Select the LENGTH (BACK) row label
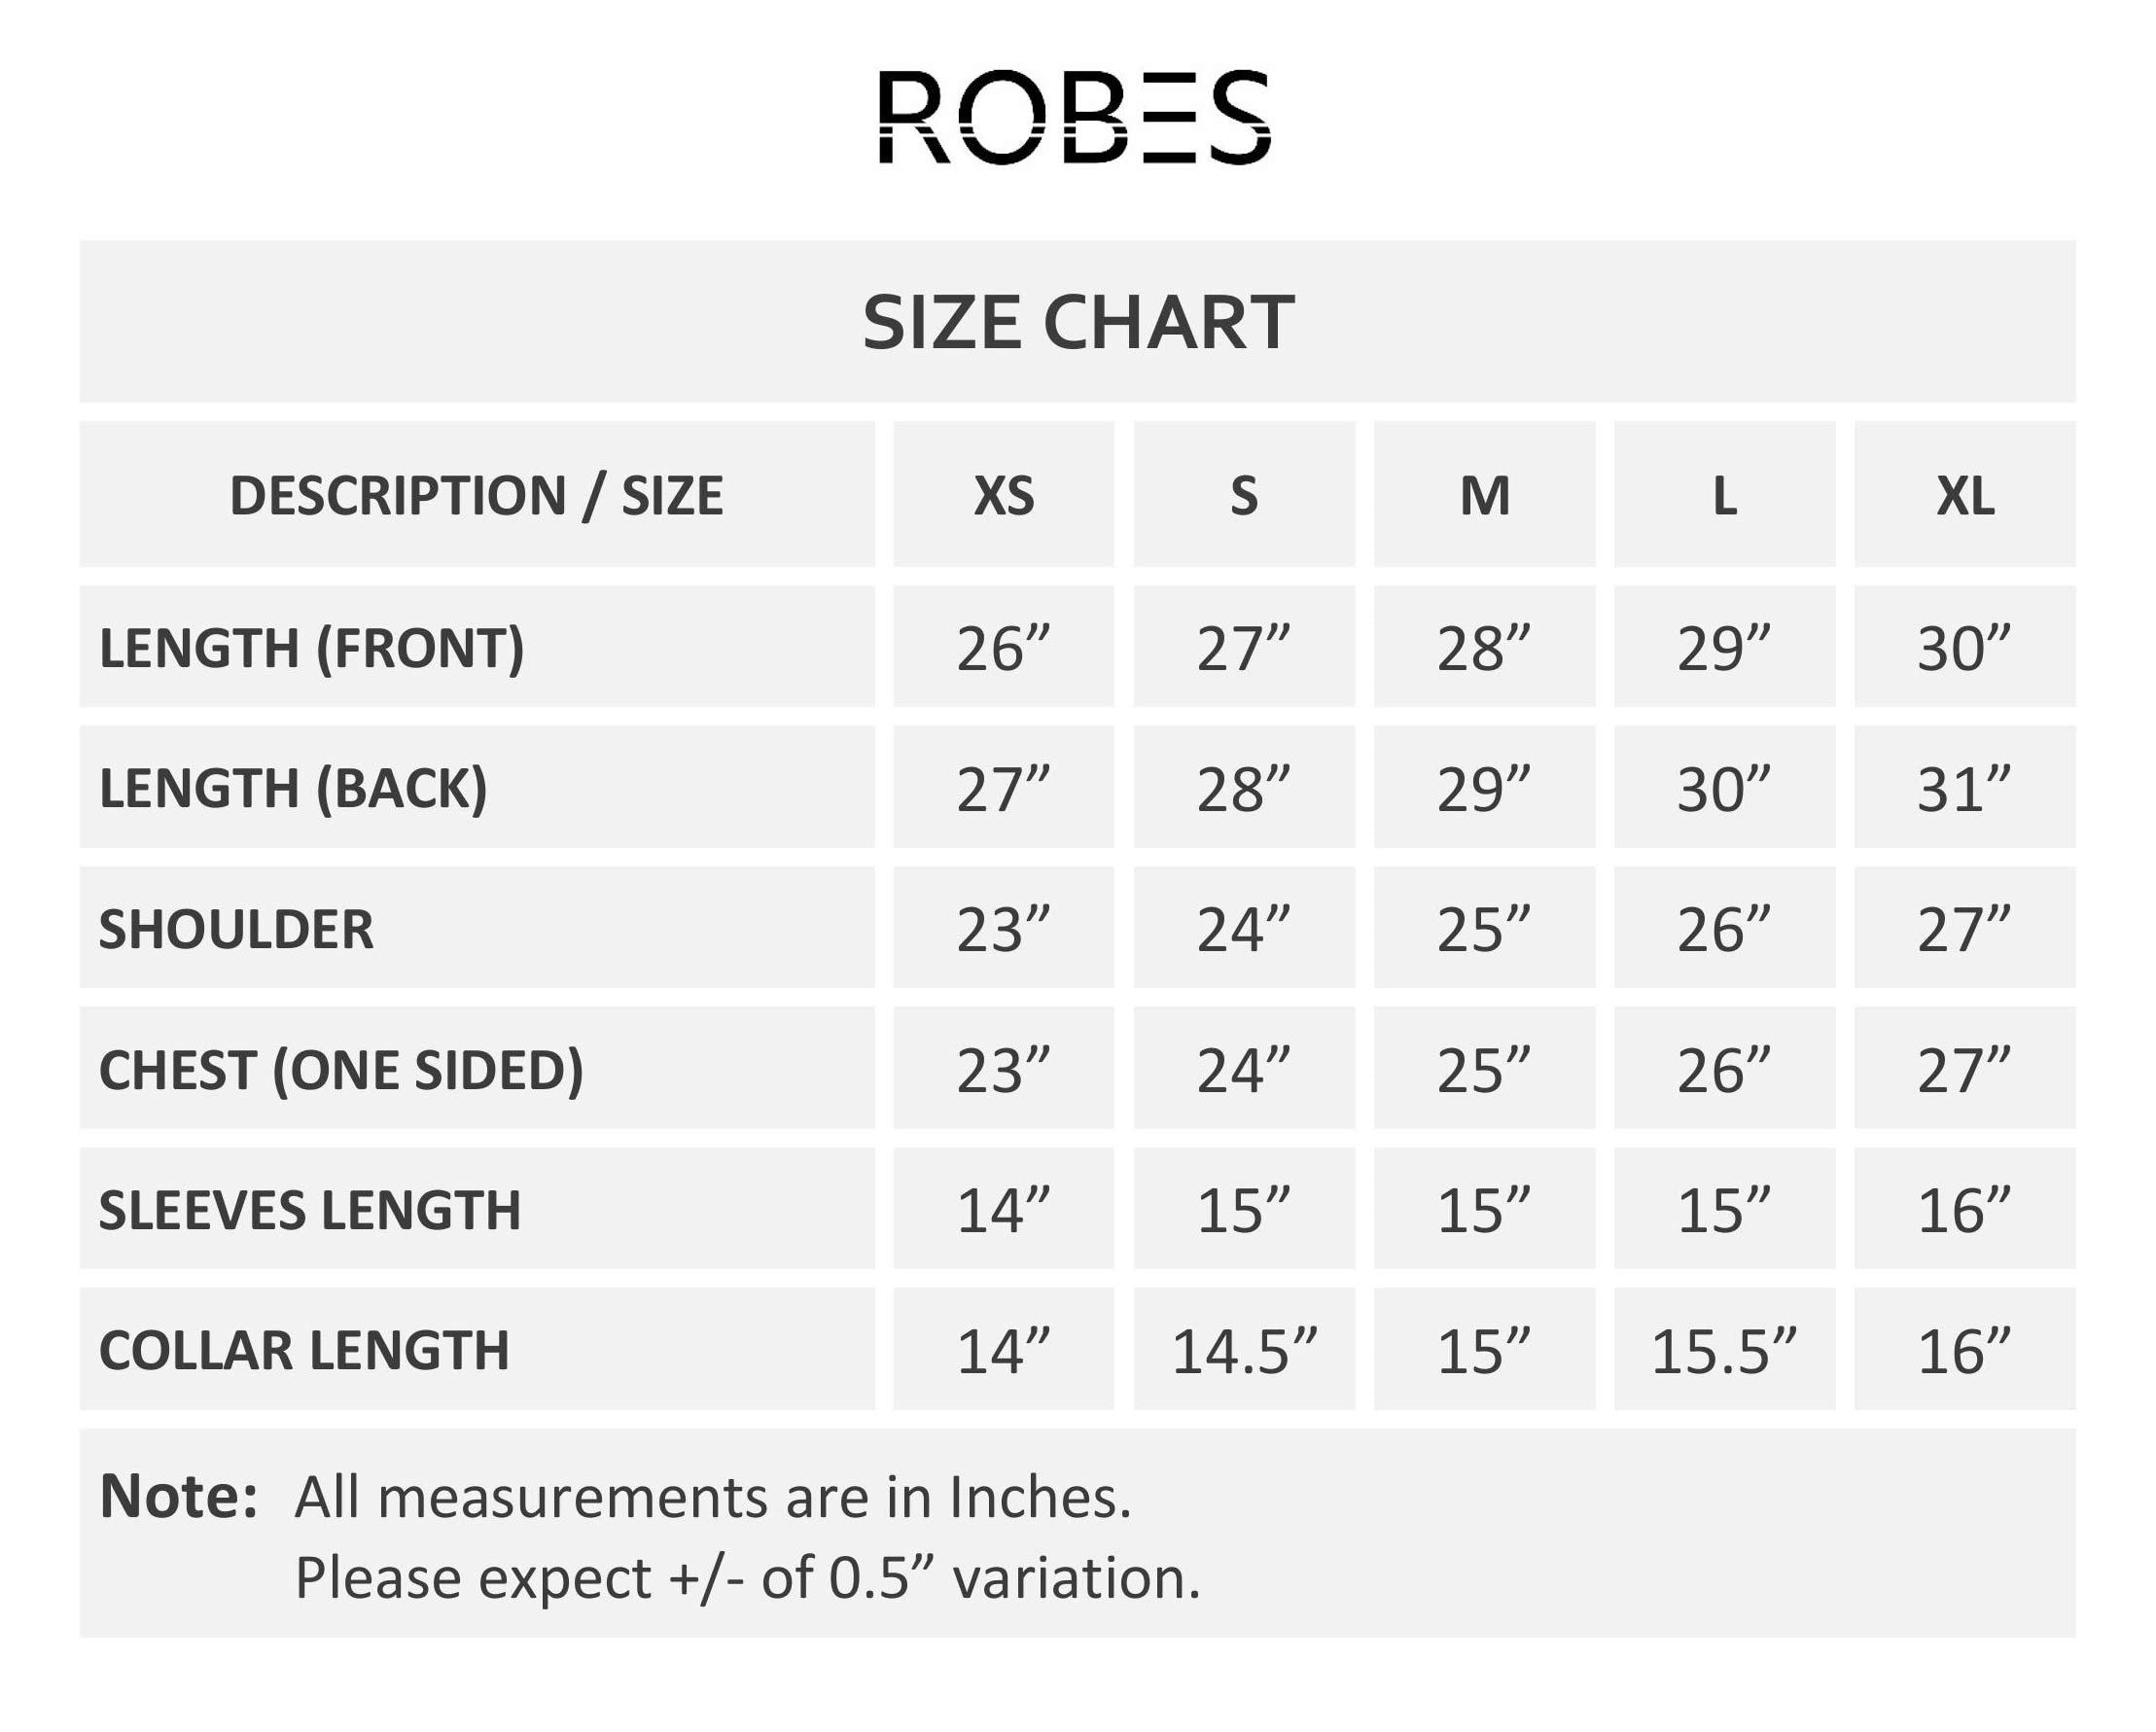The width and height of the screenshot is (2156, 1732). [x=293, y=788]
